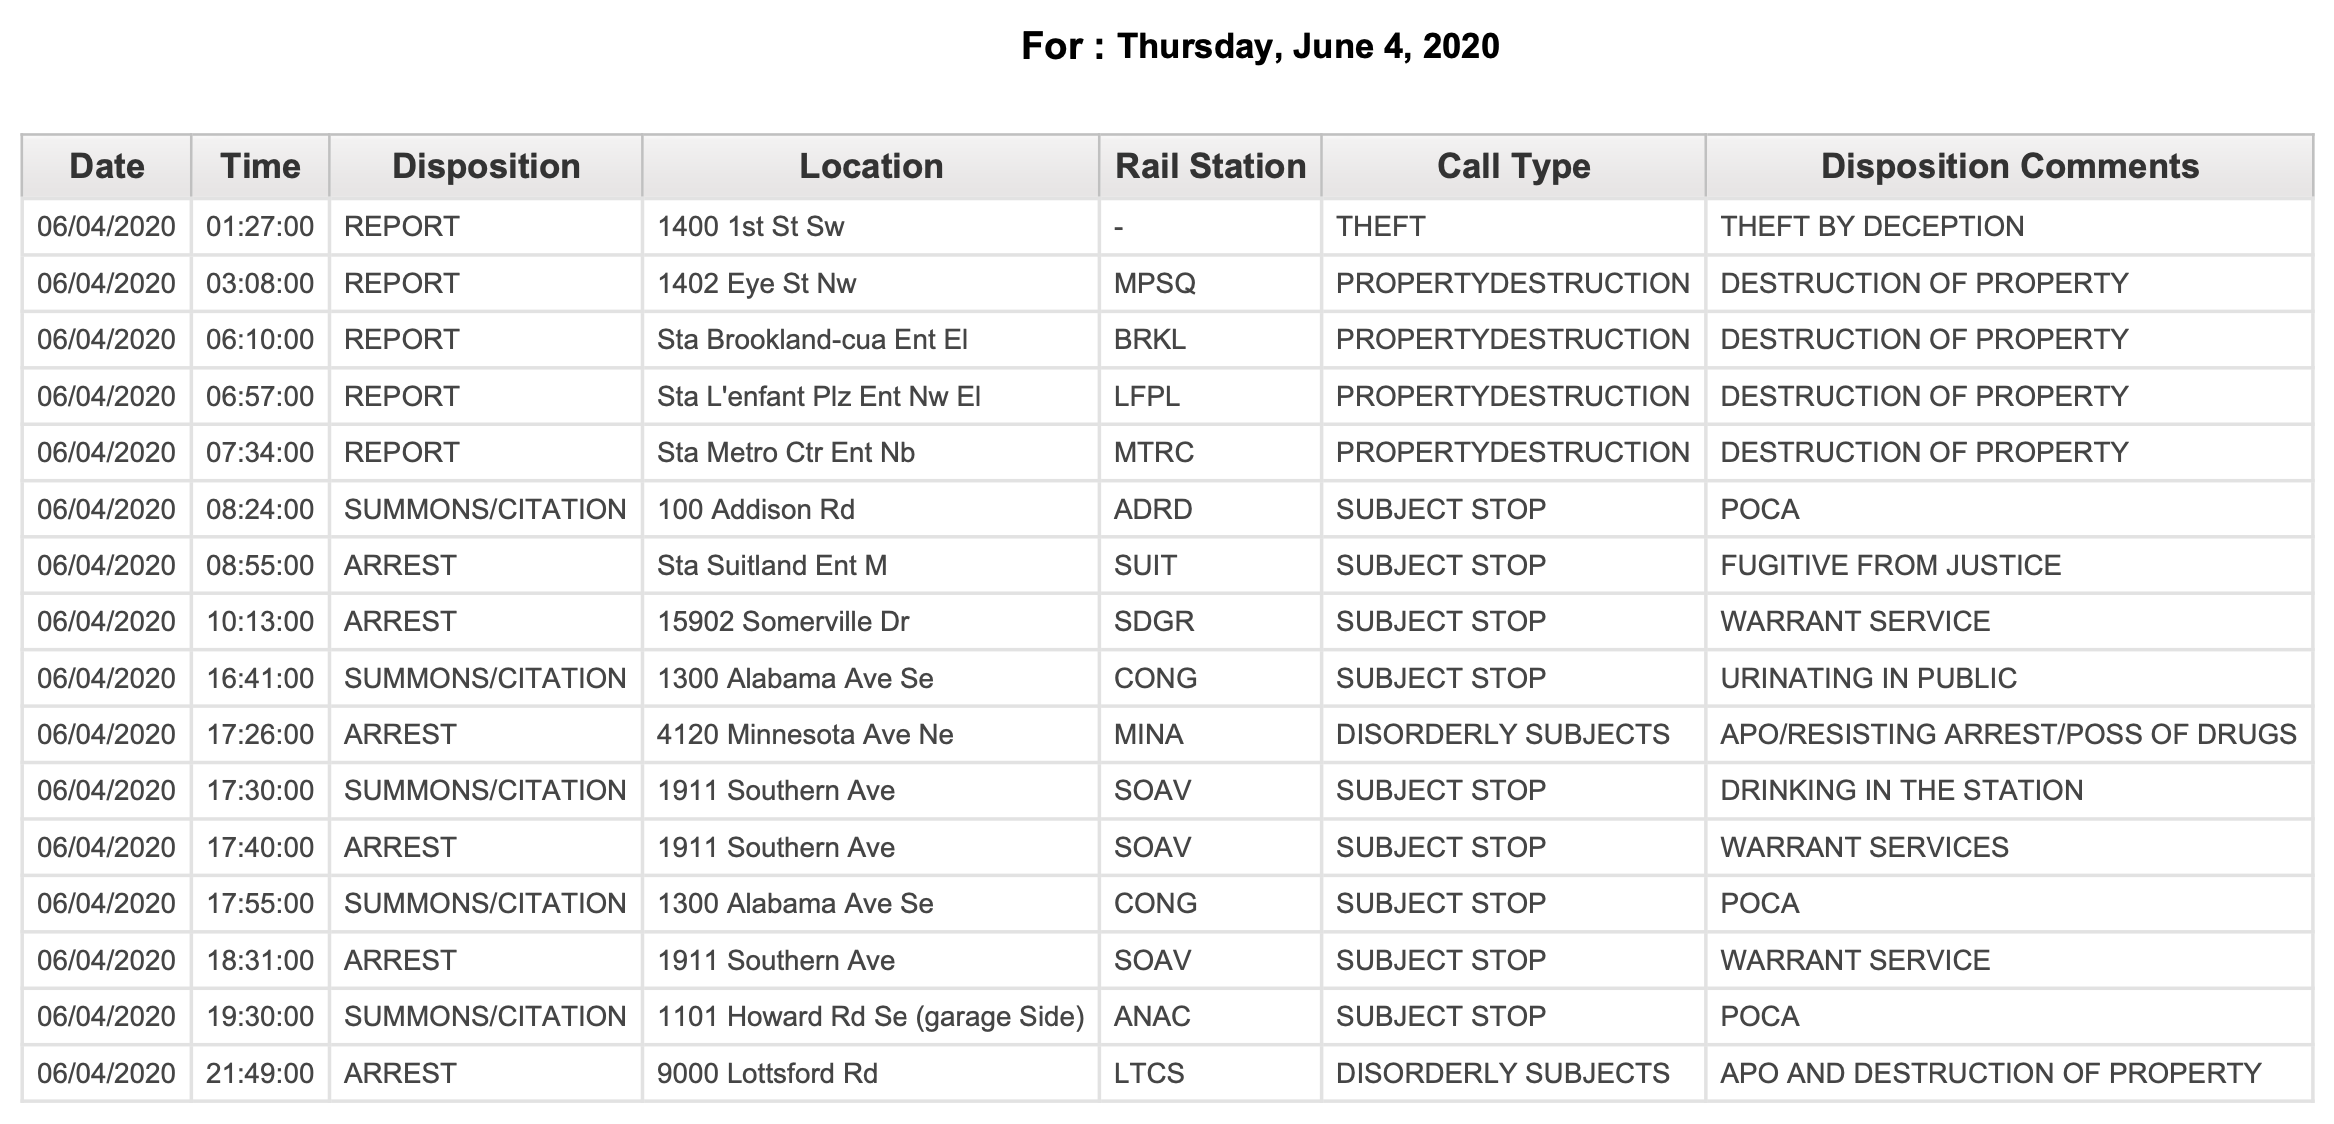Click the Rail Station column header
The height and width of the screenshot is (1124, 2334).
point(1210,166)
